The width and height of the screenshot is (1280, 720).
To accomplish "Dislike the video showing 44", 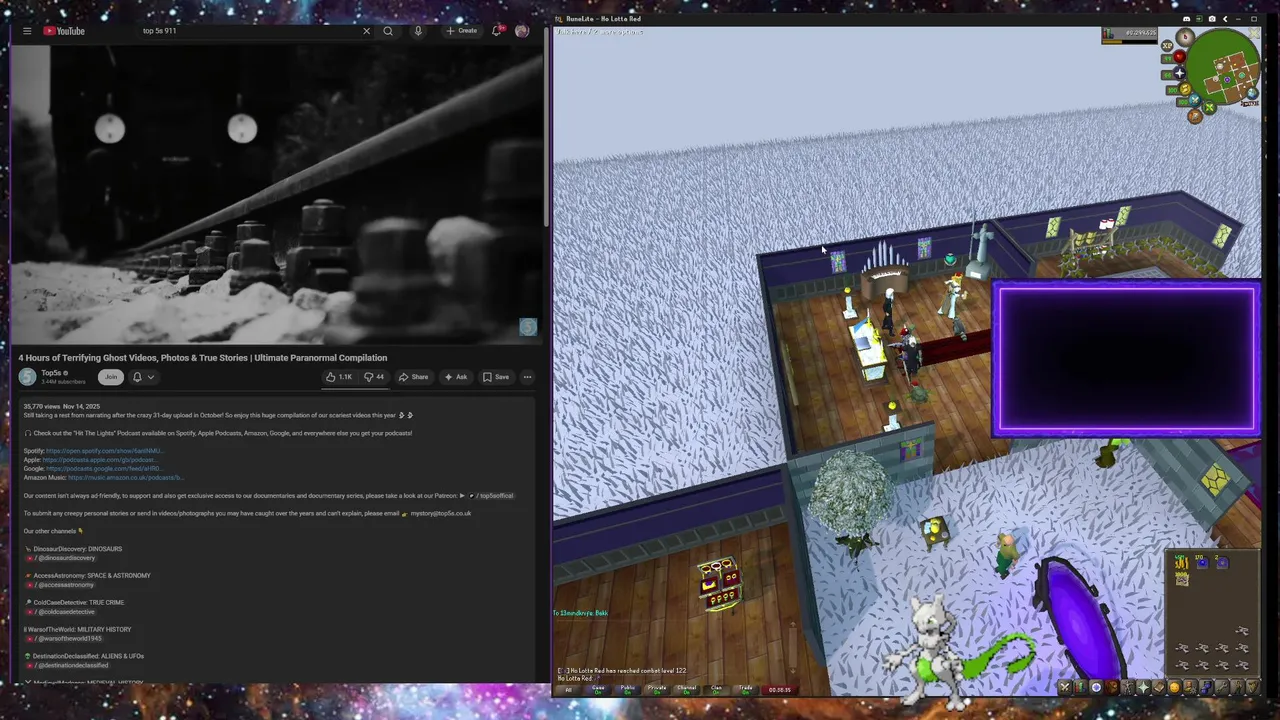I will 374,377.
